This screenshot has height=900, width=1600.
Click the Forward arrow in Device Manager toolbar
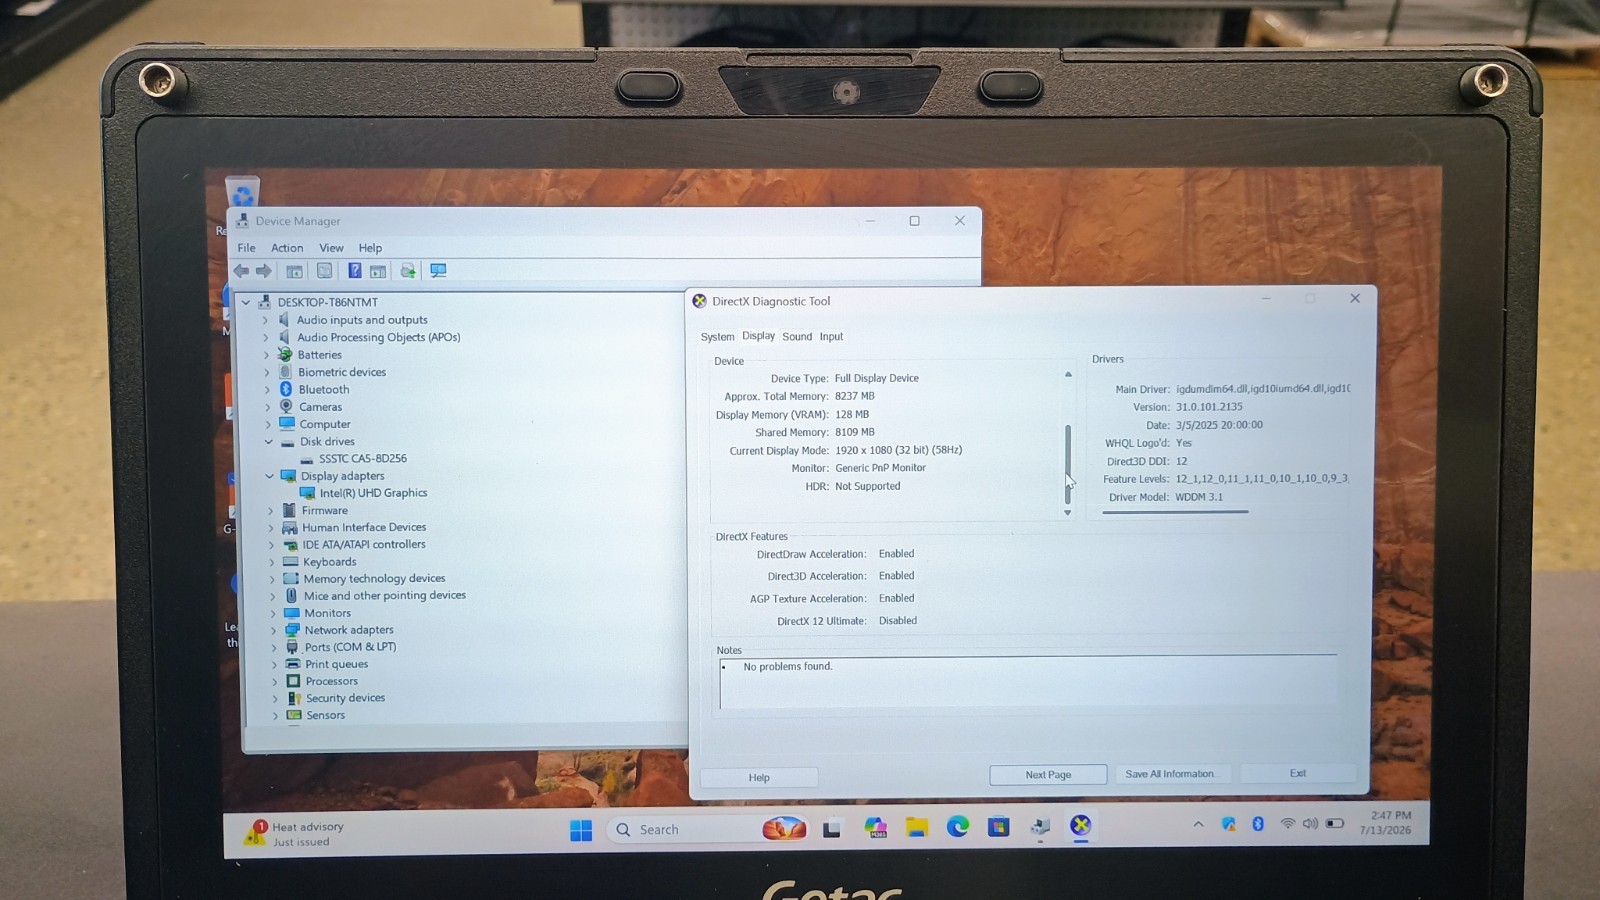tap(264, 271)
